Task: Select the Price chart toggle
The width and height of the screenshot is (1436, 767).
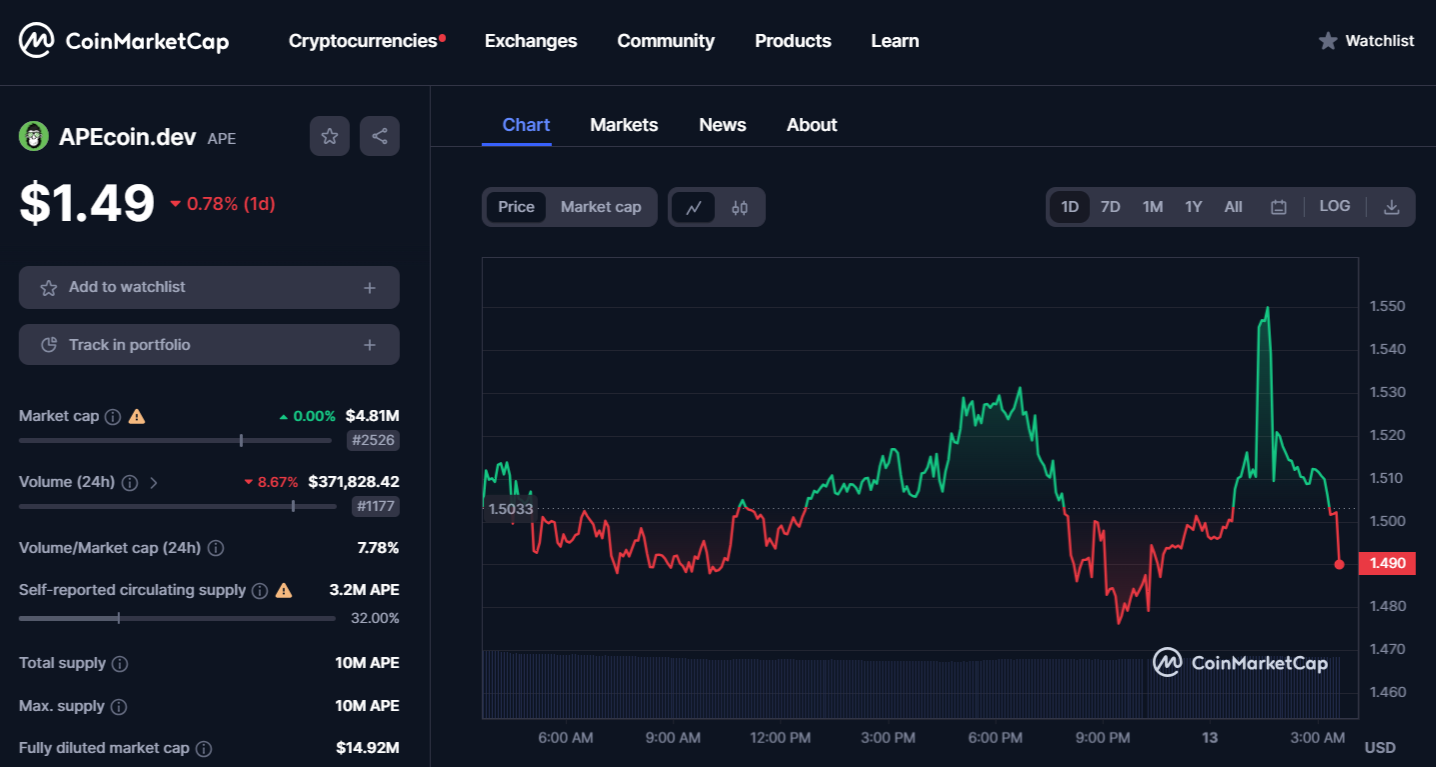Action: (x=517, y=207)
